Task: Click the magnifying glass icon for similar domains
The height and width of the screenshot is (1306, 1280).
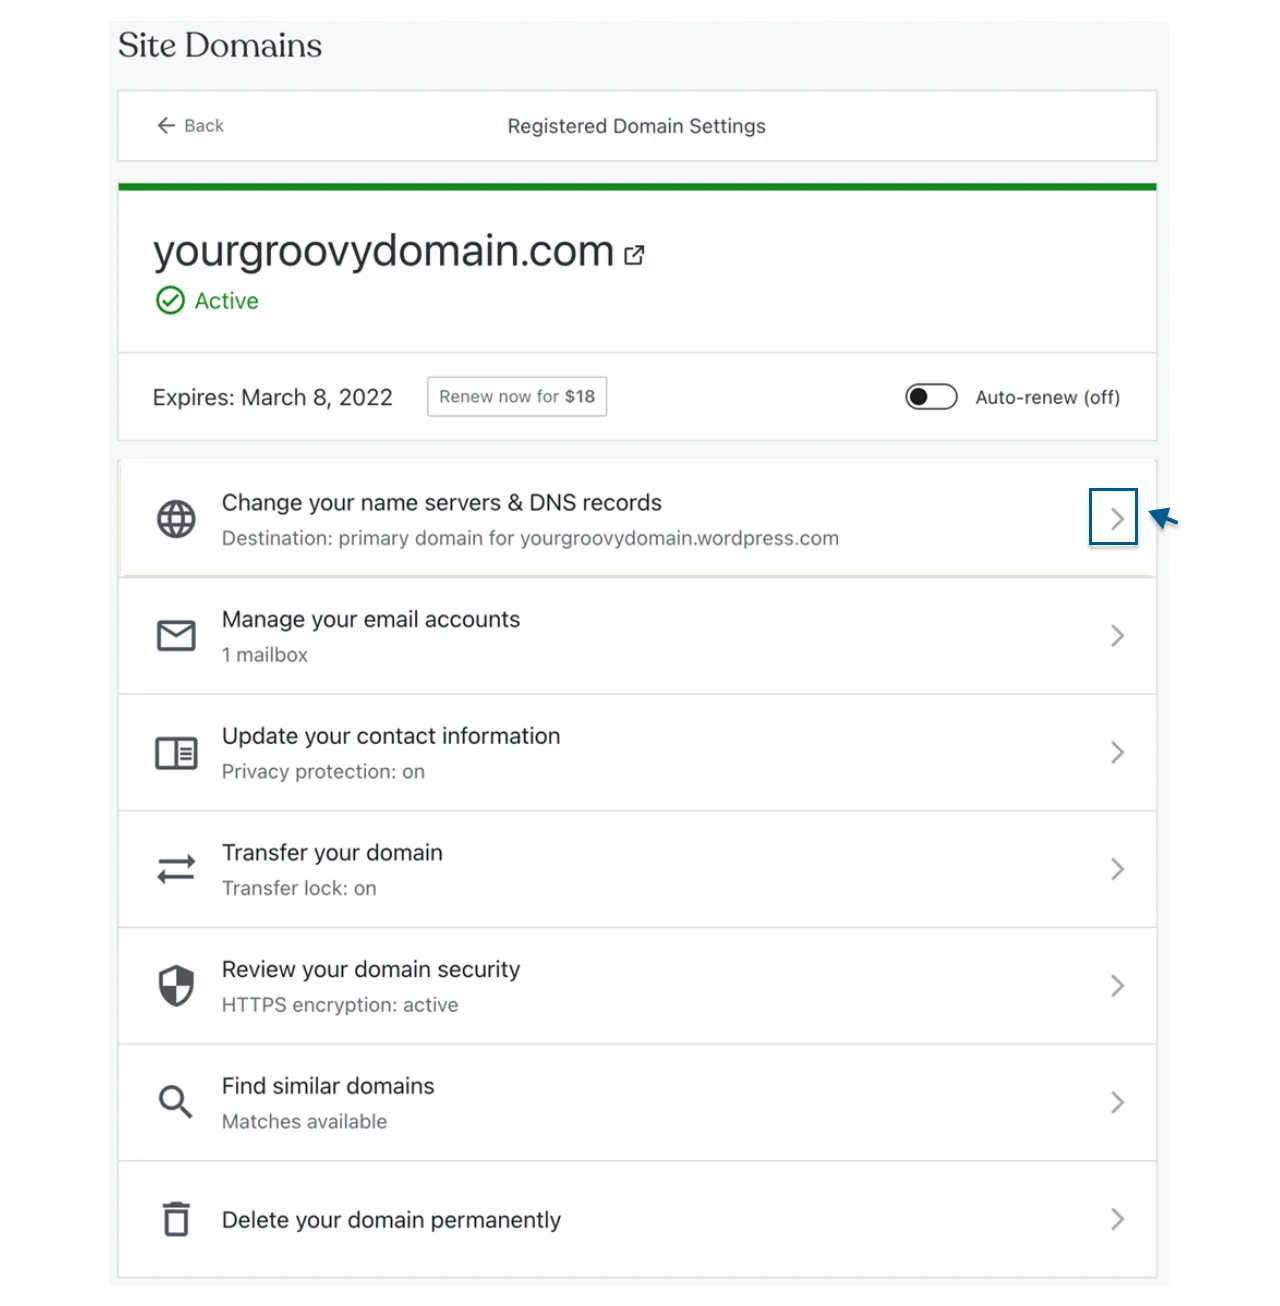Action: (176, 1102)
